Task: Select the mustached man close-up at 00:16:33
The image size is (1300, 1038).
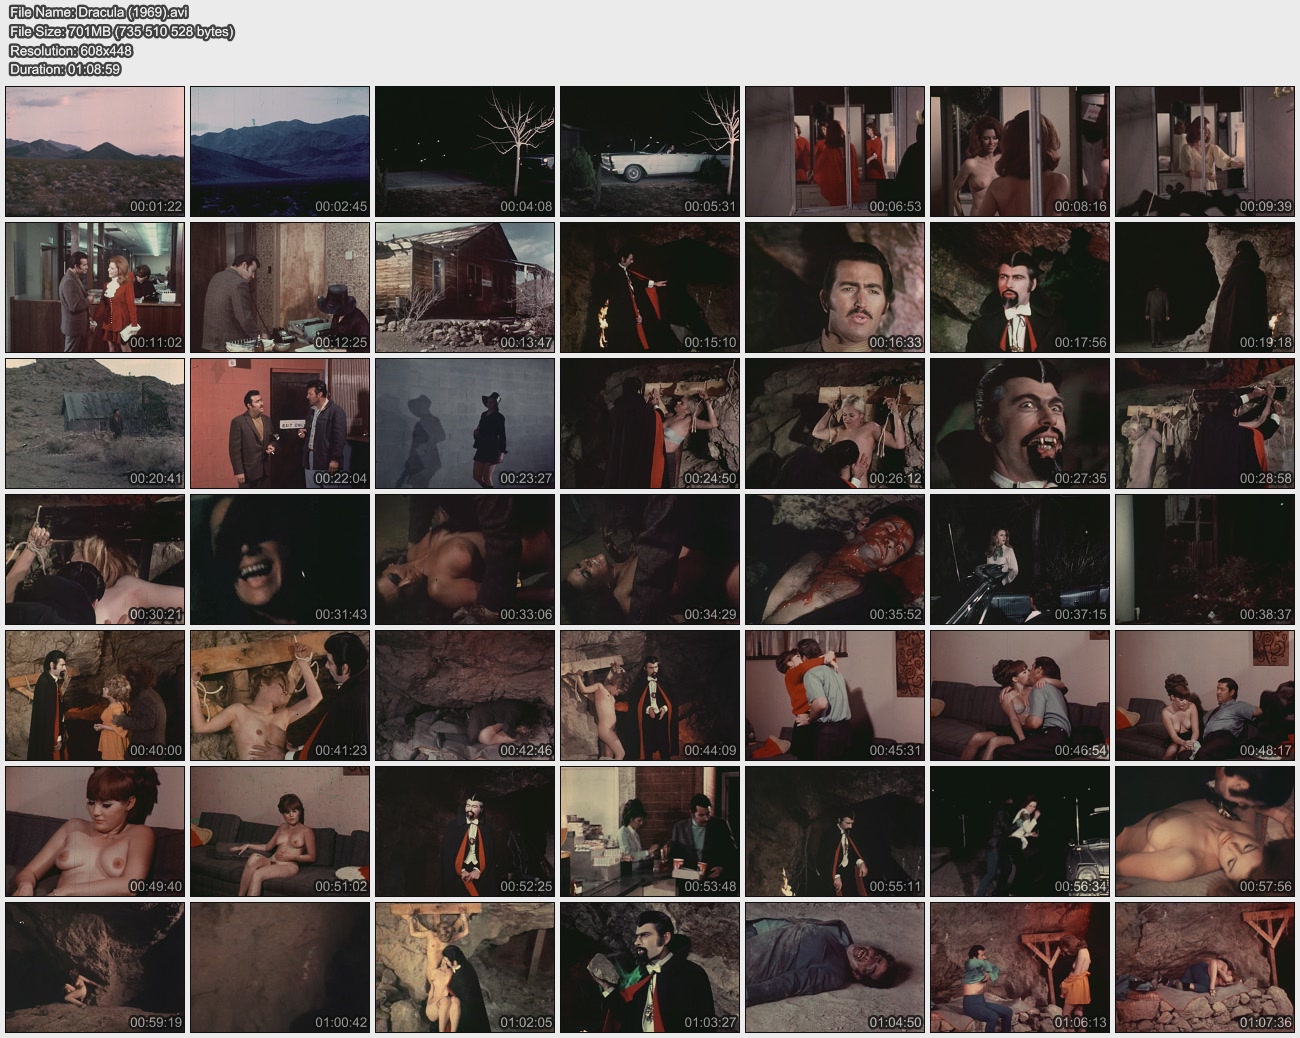Action: point(835,287)
